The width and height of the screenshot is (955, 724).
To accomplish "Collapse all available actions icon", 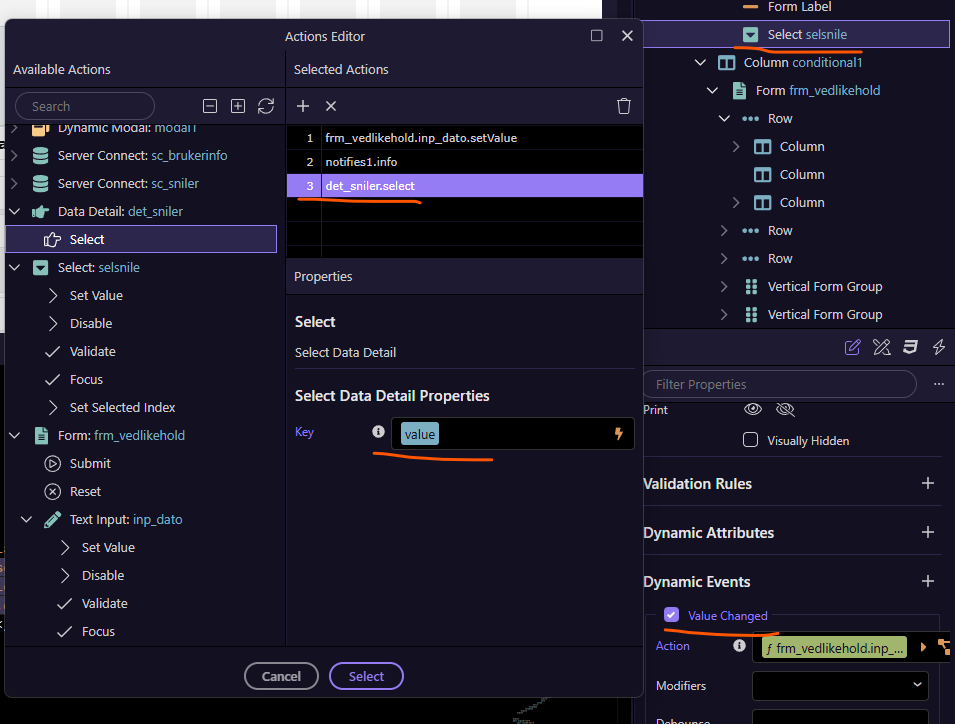I will pyautogui.click(x=210, y=106).
